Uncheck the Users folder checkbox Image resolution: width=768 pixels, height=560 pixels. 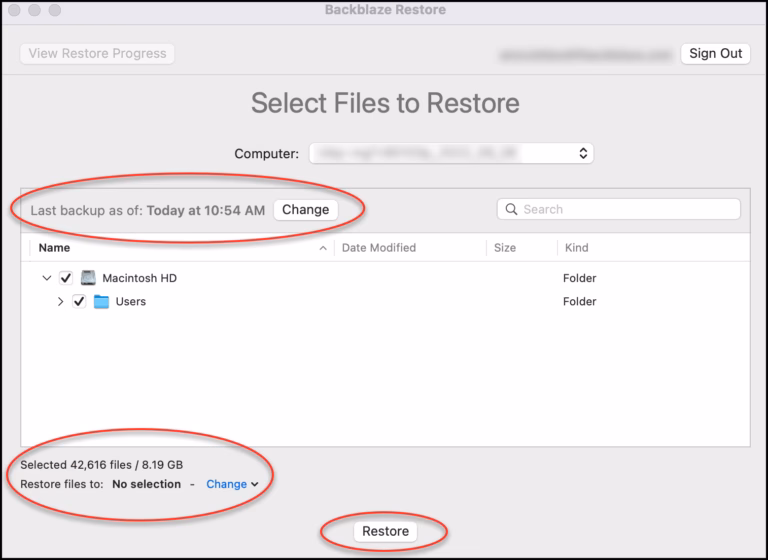tap(79, 301)
